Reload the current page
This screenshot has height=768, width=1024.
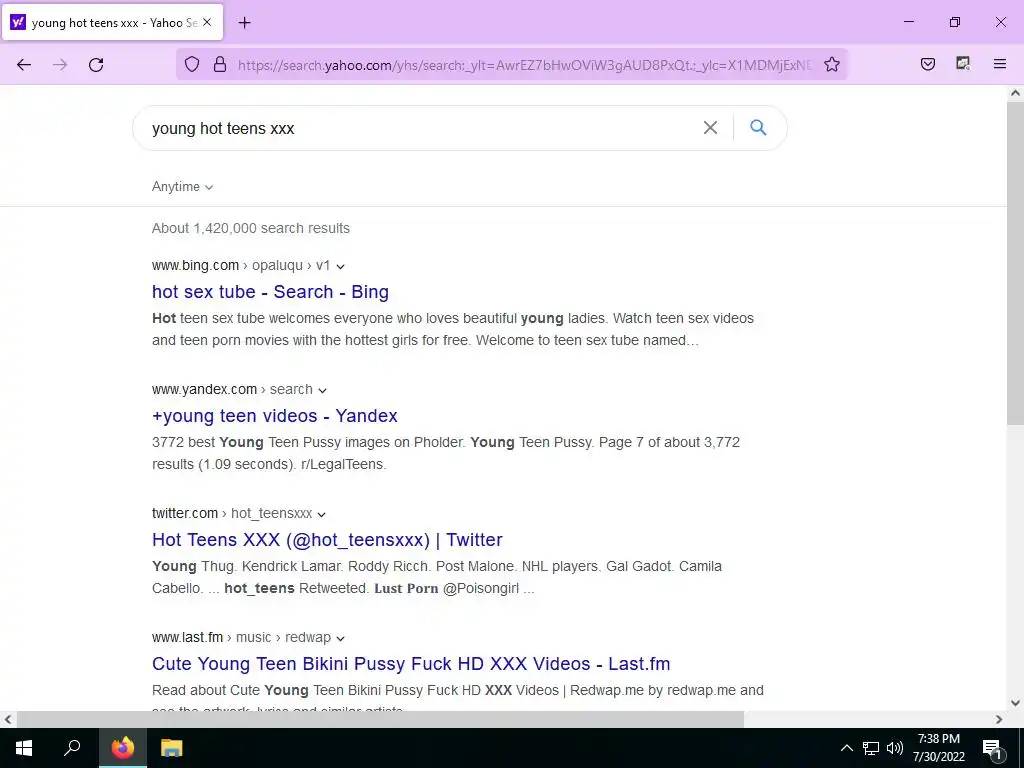[x=96, y=65]
